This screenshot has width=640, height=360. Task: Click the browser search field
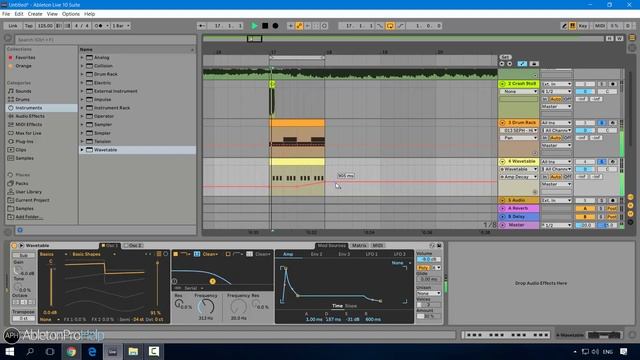[x=105, y=40]
